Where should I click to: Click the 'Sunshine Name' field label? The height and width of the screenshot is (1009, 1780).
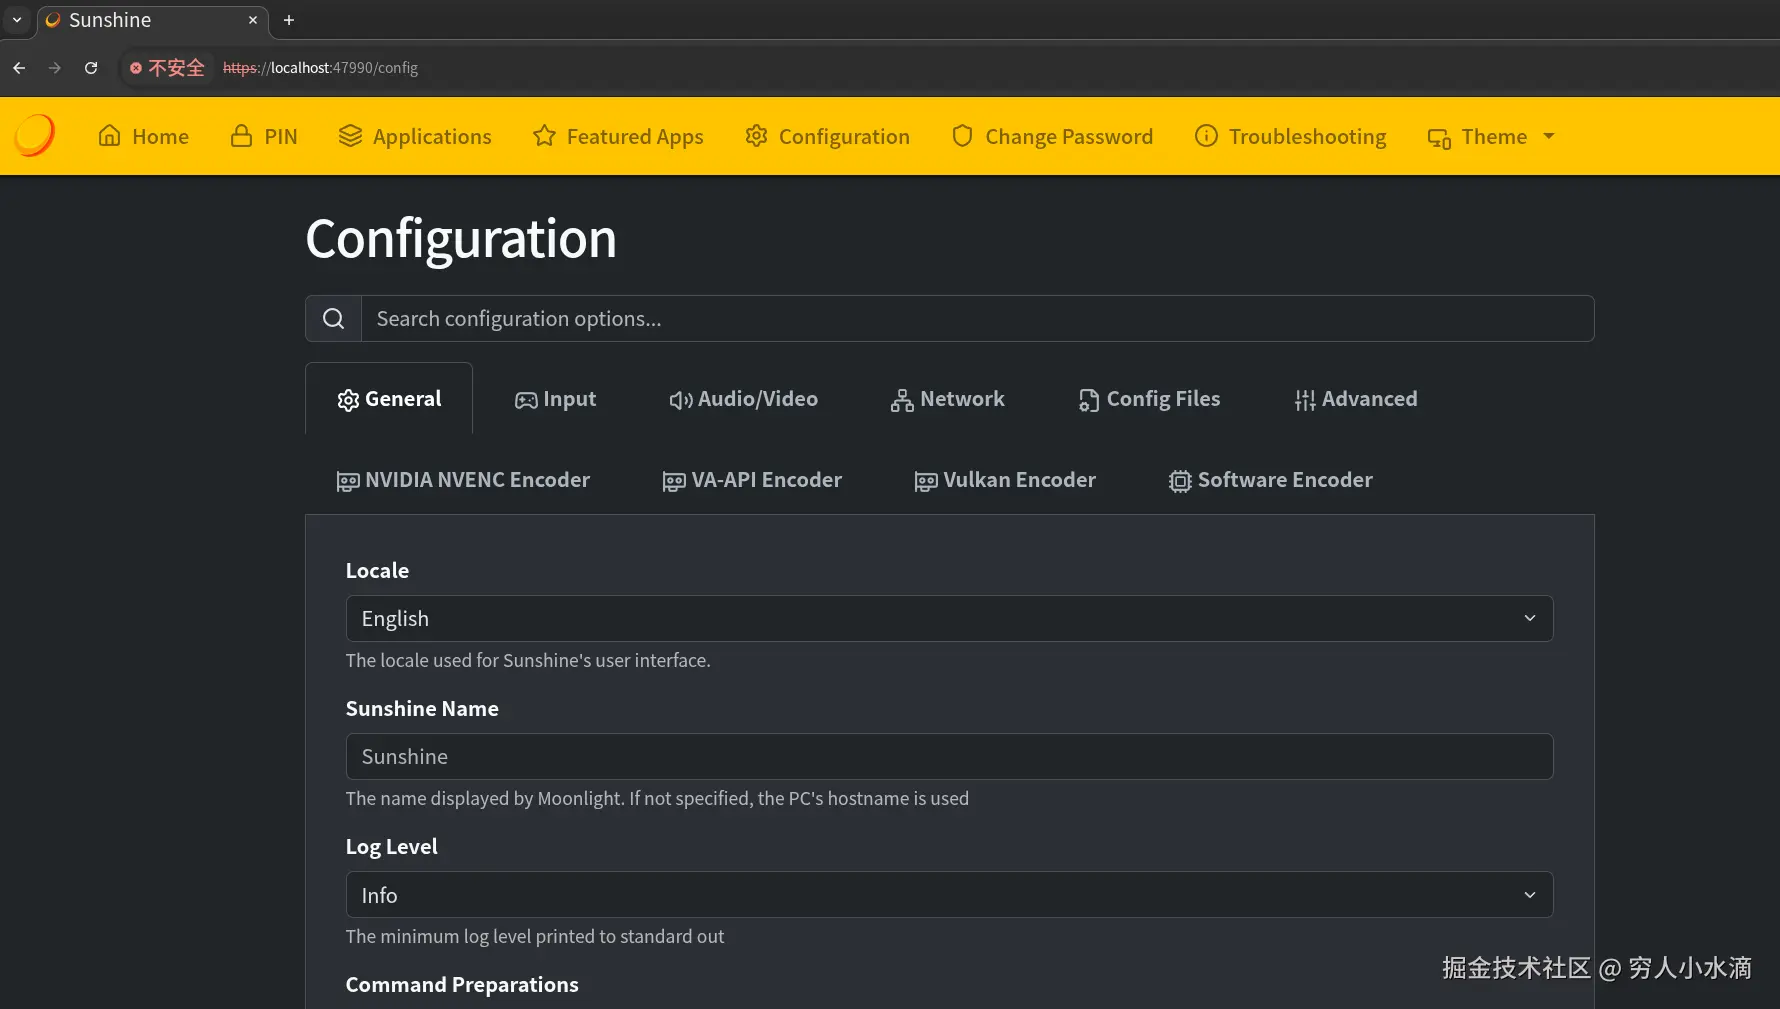(x=422, y=708)
